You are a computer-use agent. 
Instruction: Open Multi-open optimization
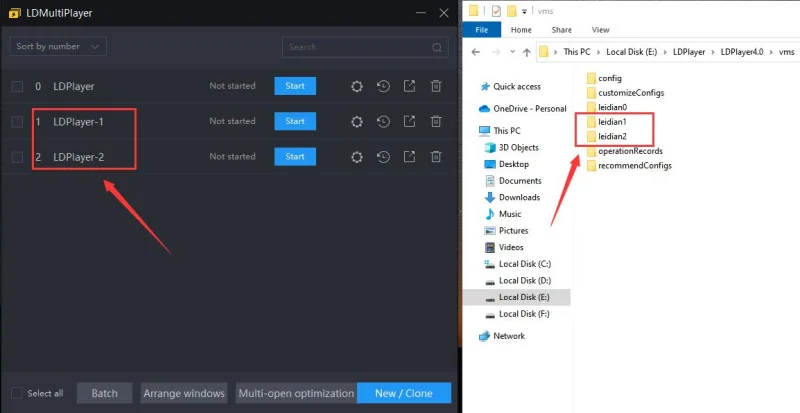(296, 393)
